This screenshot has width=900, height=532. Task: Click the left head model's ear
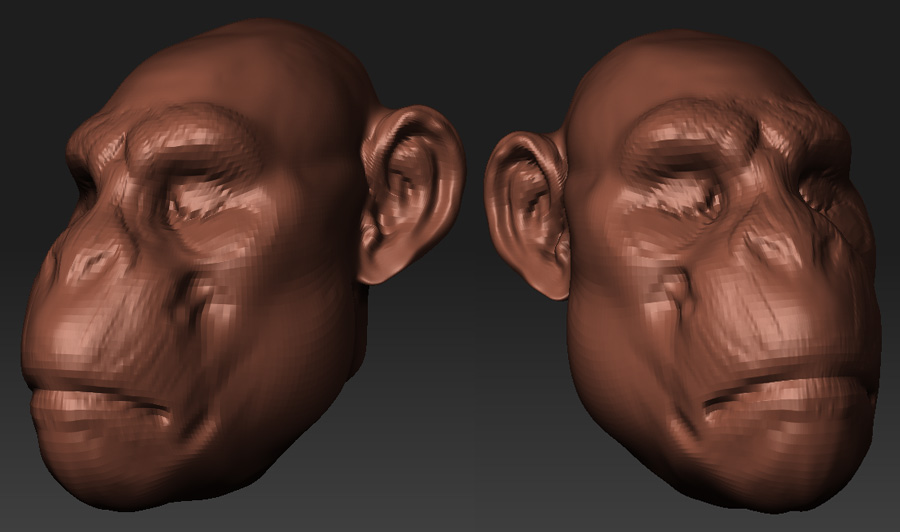(x=410, y=195)
